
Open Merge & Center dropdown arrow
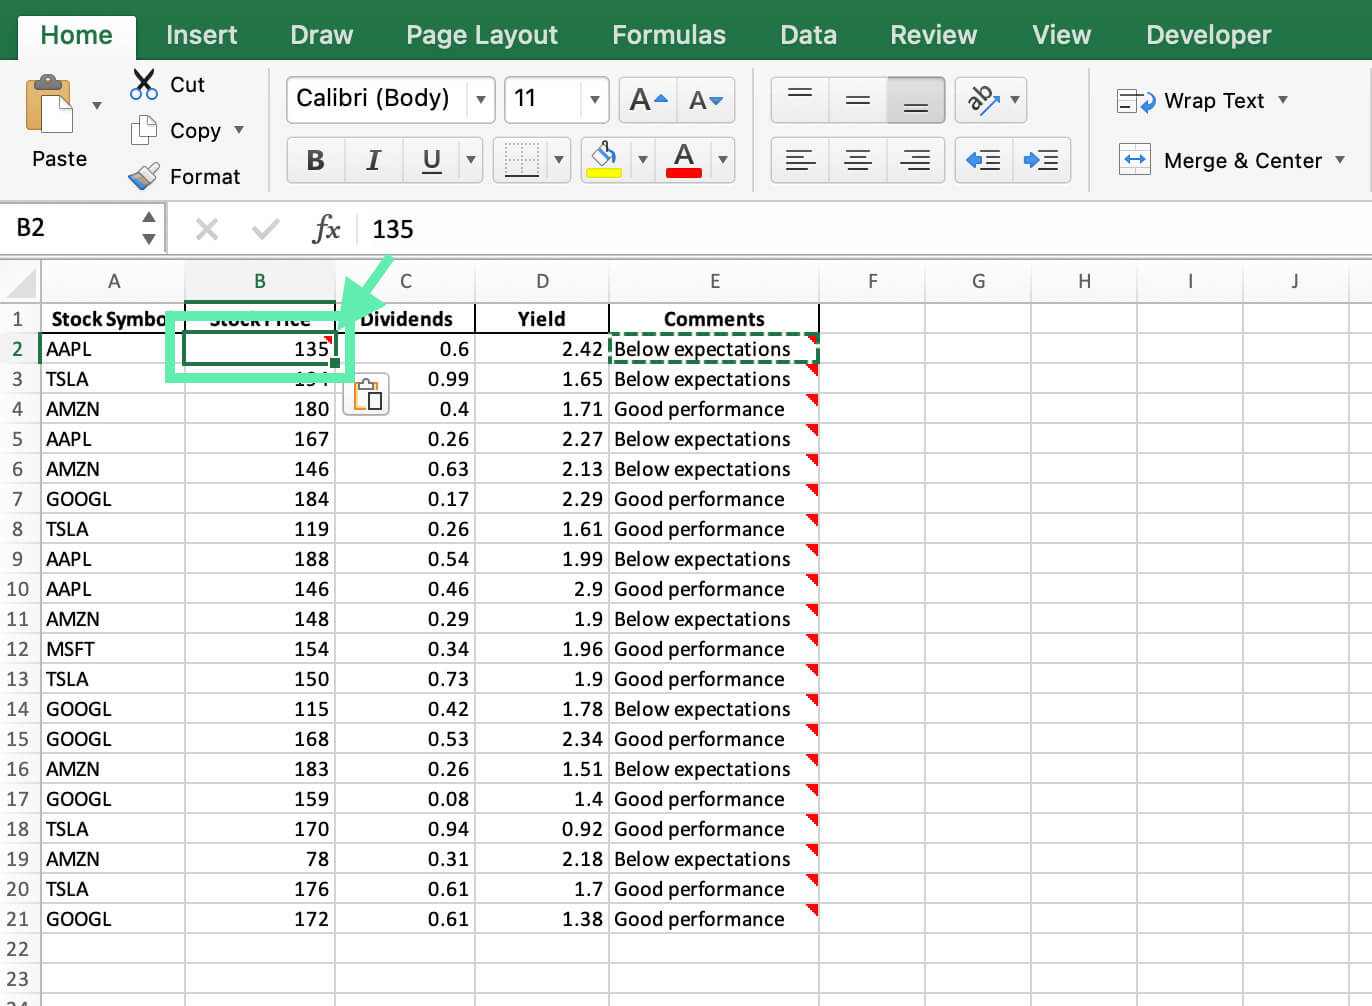[1340, 160]
